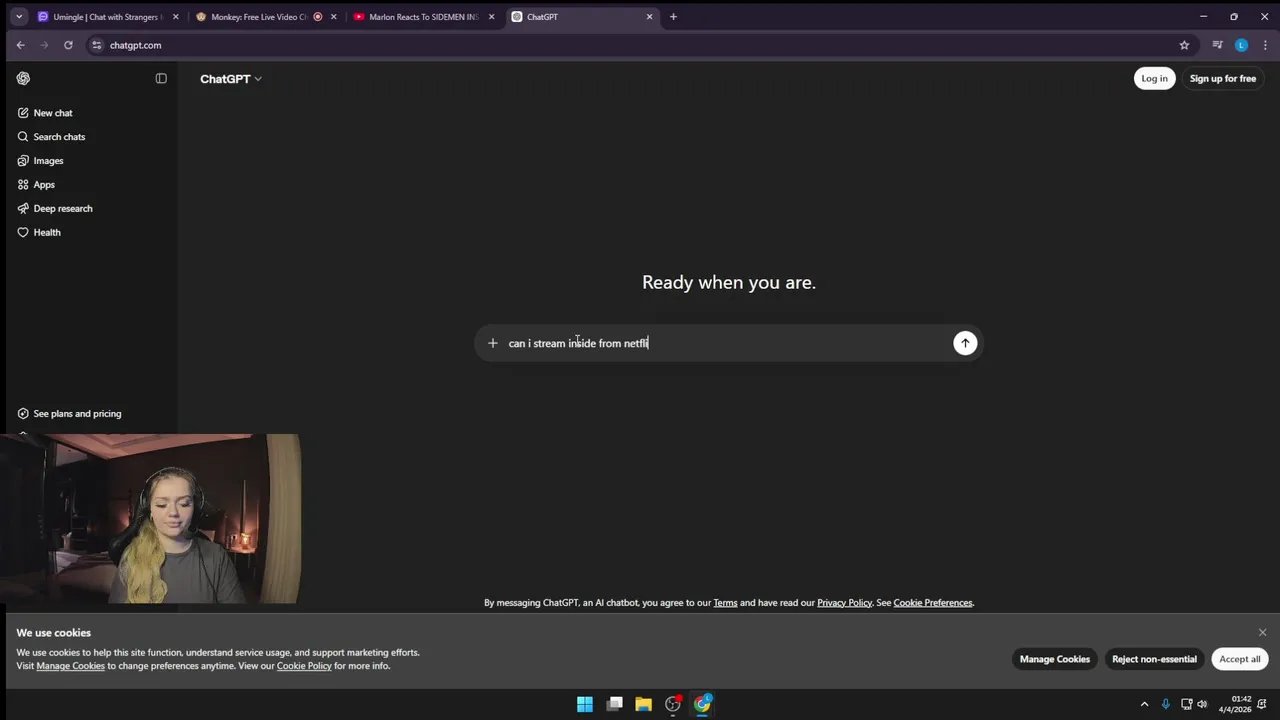Viewport: 1280px width, 720px height.
Task: Open File Explorer from the taskbar
Action: click(643, 704)
